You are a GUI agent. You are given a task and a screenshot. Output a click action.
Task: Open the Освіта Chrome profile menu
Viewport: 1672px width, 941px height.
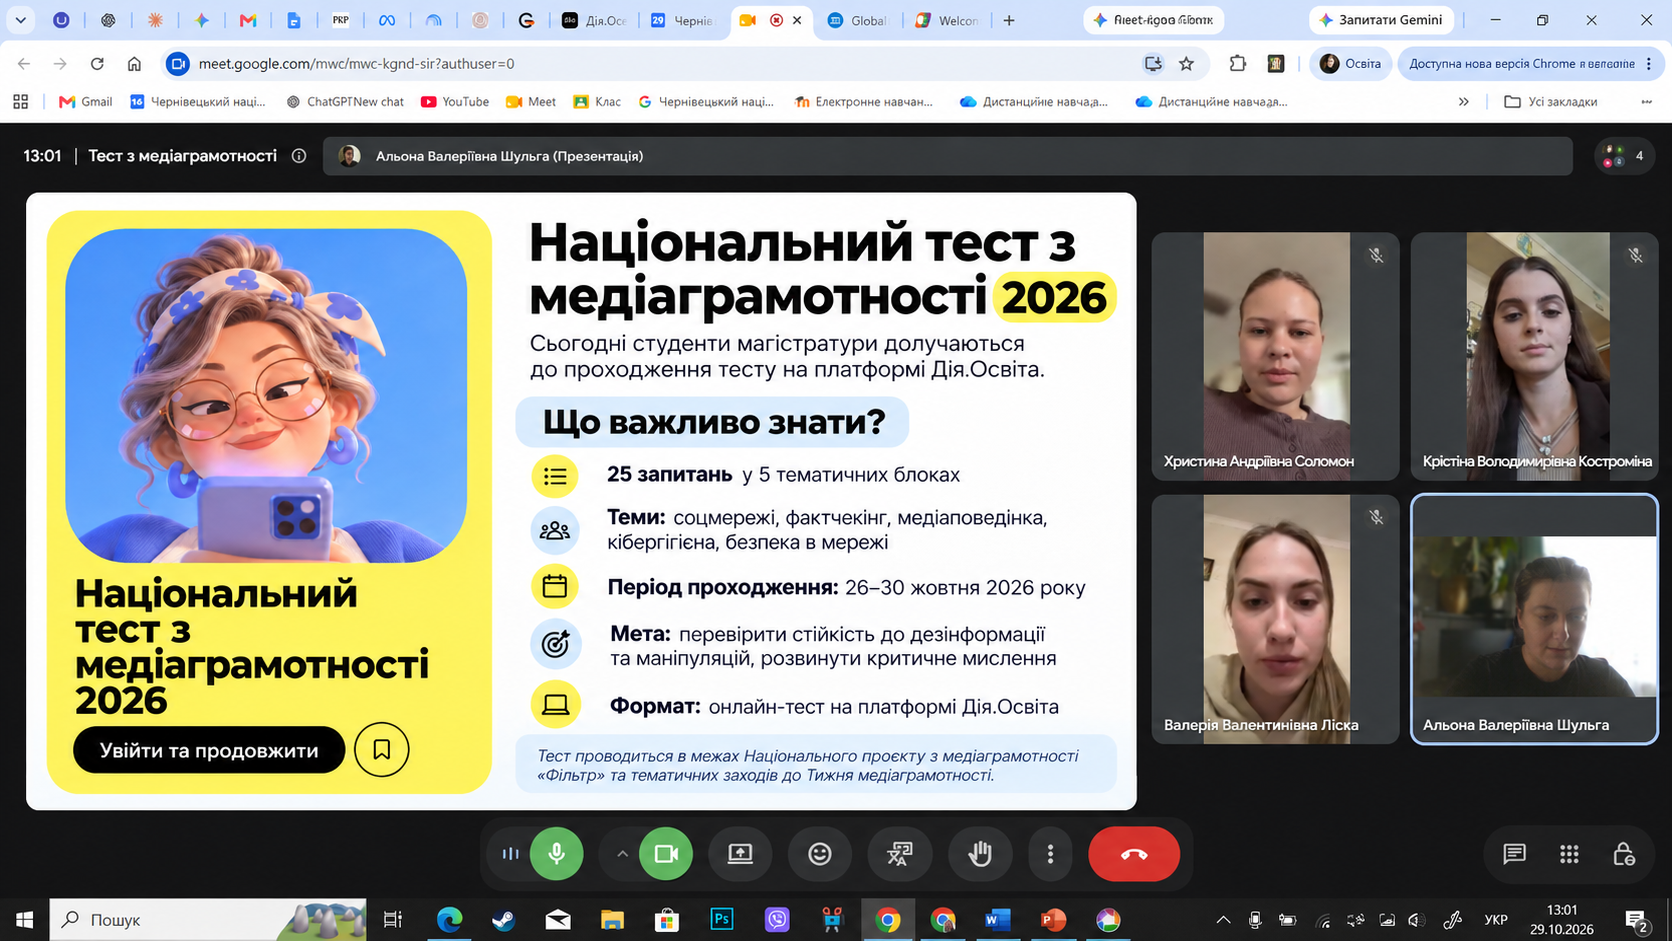1350,64
